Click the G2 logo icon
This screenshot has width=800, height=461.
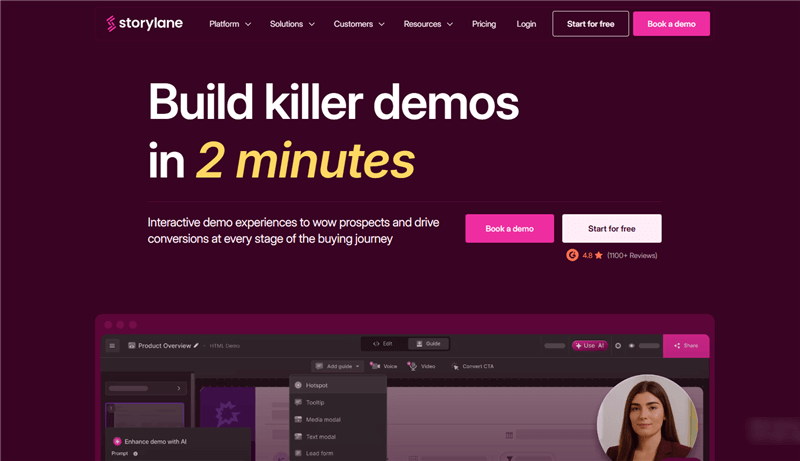(572, 255)
